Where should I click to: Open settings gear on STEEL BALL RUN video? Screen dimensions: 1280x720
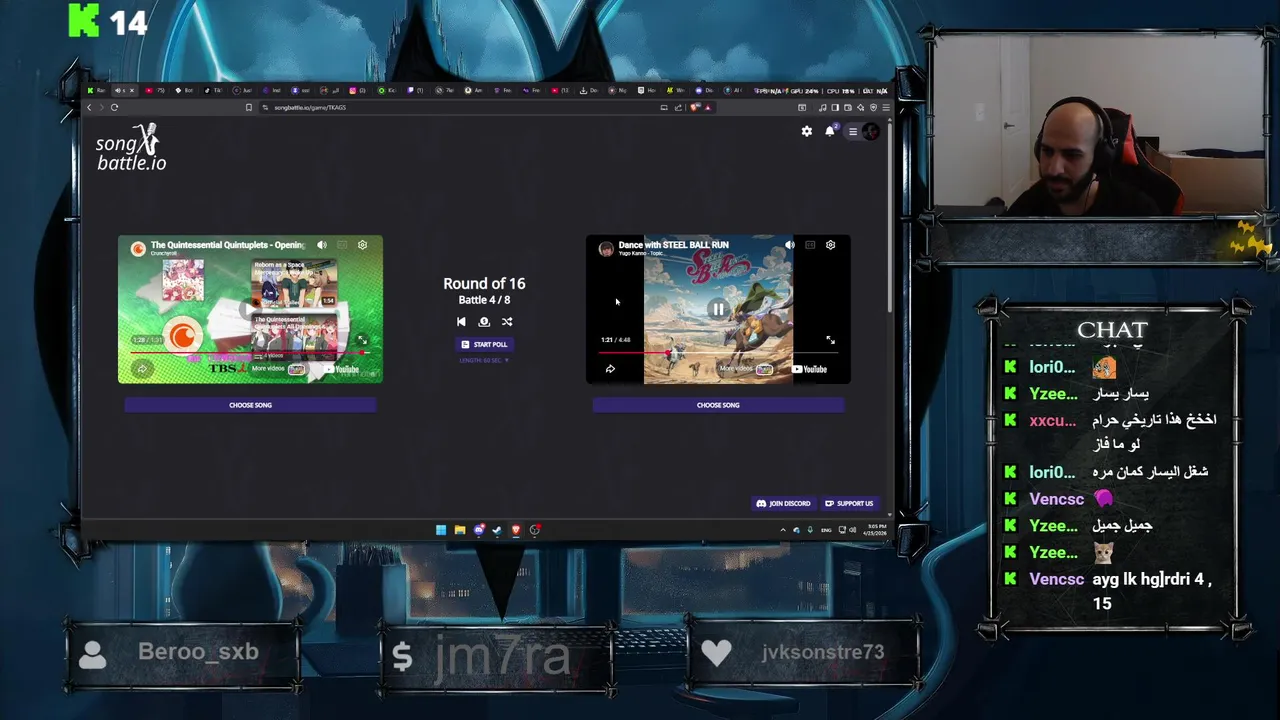click(830, 245)
